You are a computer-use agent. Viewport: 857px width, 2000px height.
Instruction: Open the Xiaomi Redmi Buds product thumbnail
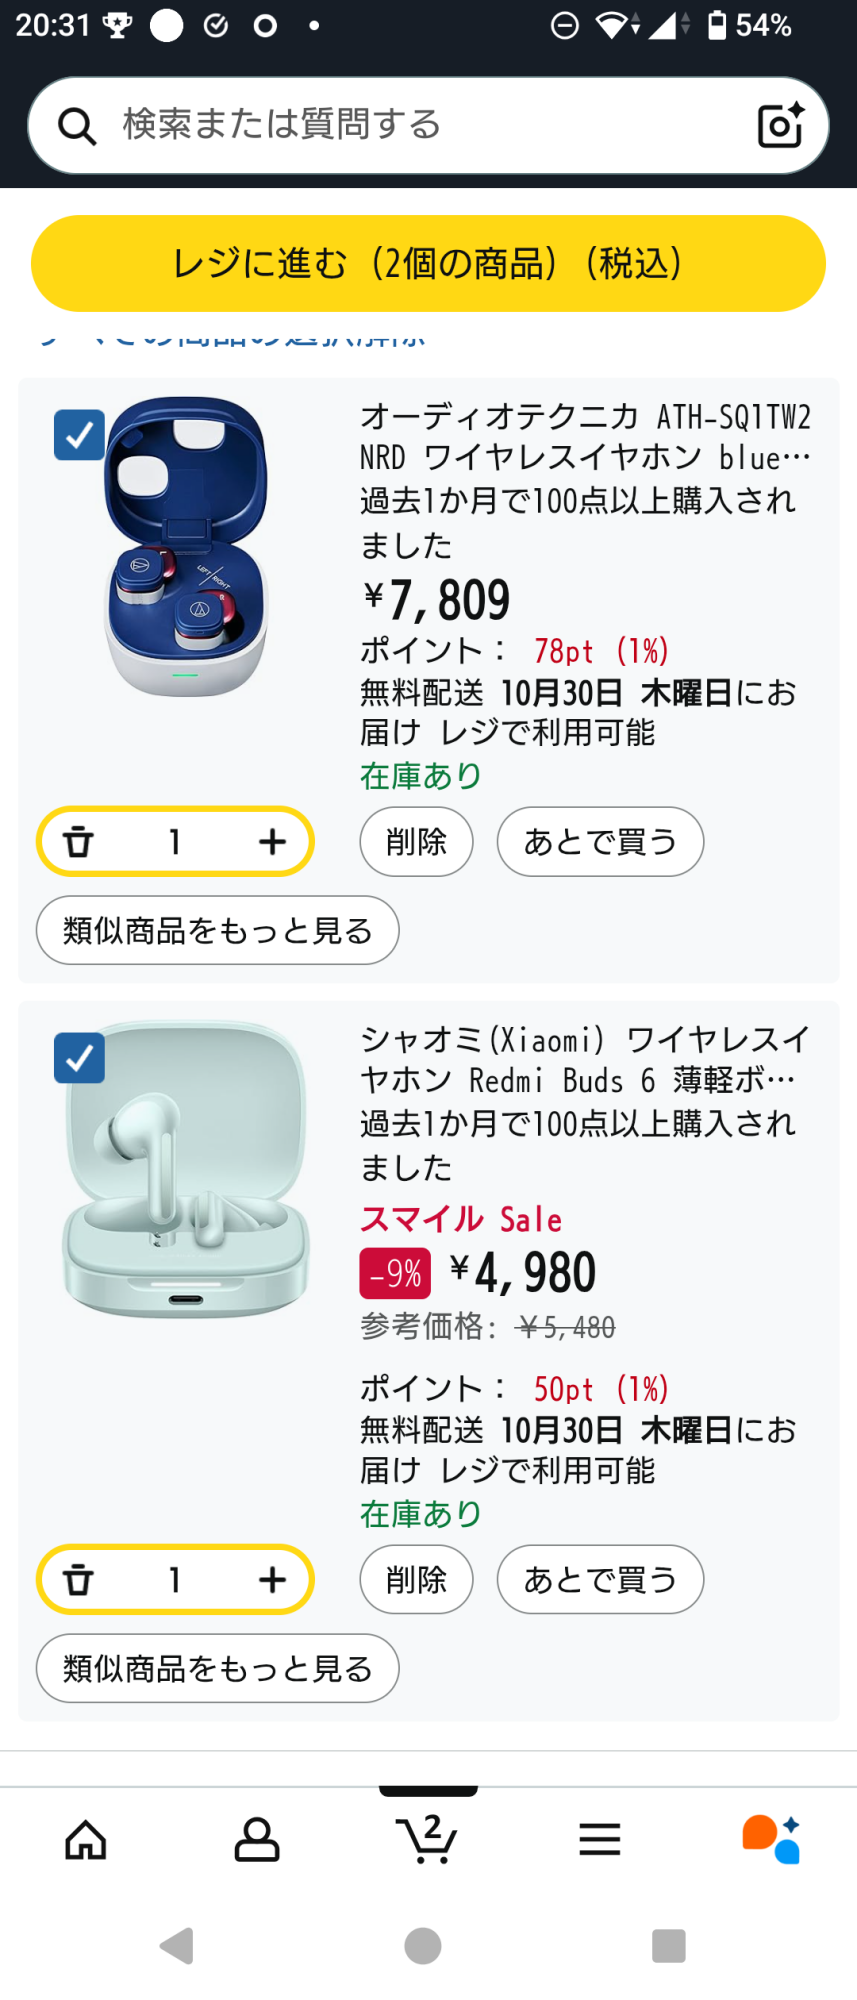(x=186, y=1168)
